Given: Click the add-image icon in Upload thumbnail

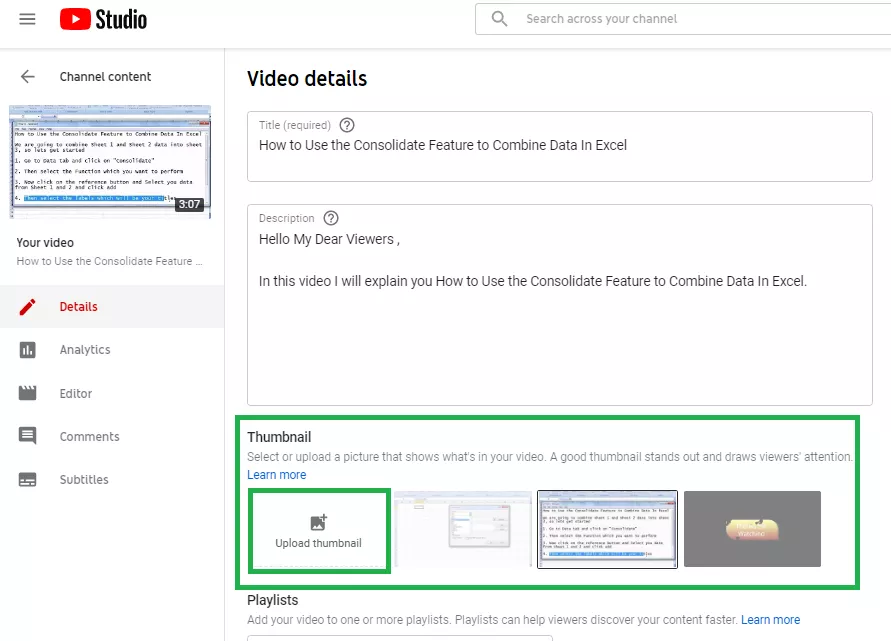Looking at the screenshot, I should click(x=319, y=522).
